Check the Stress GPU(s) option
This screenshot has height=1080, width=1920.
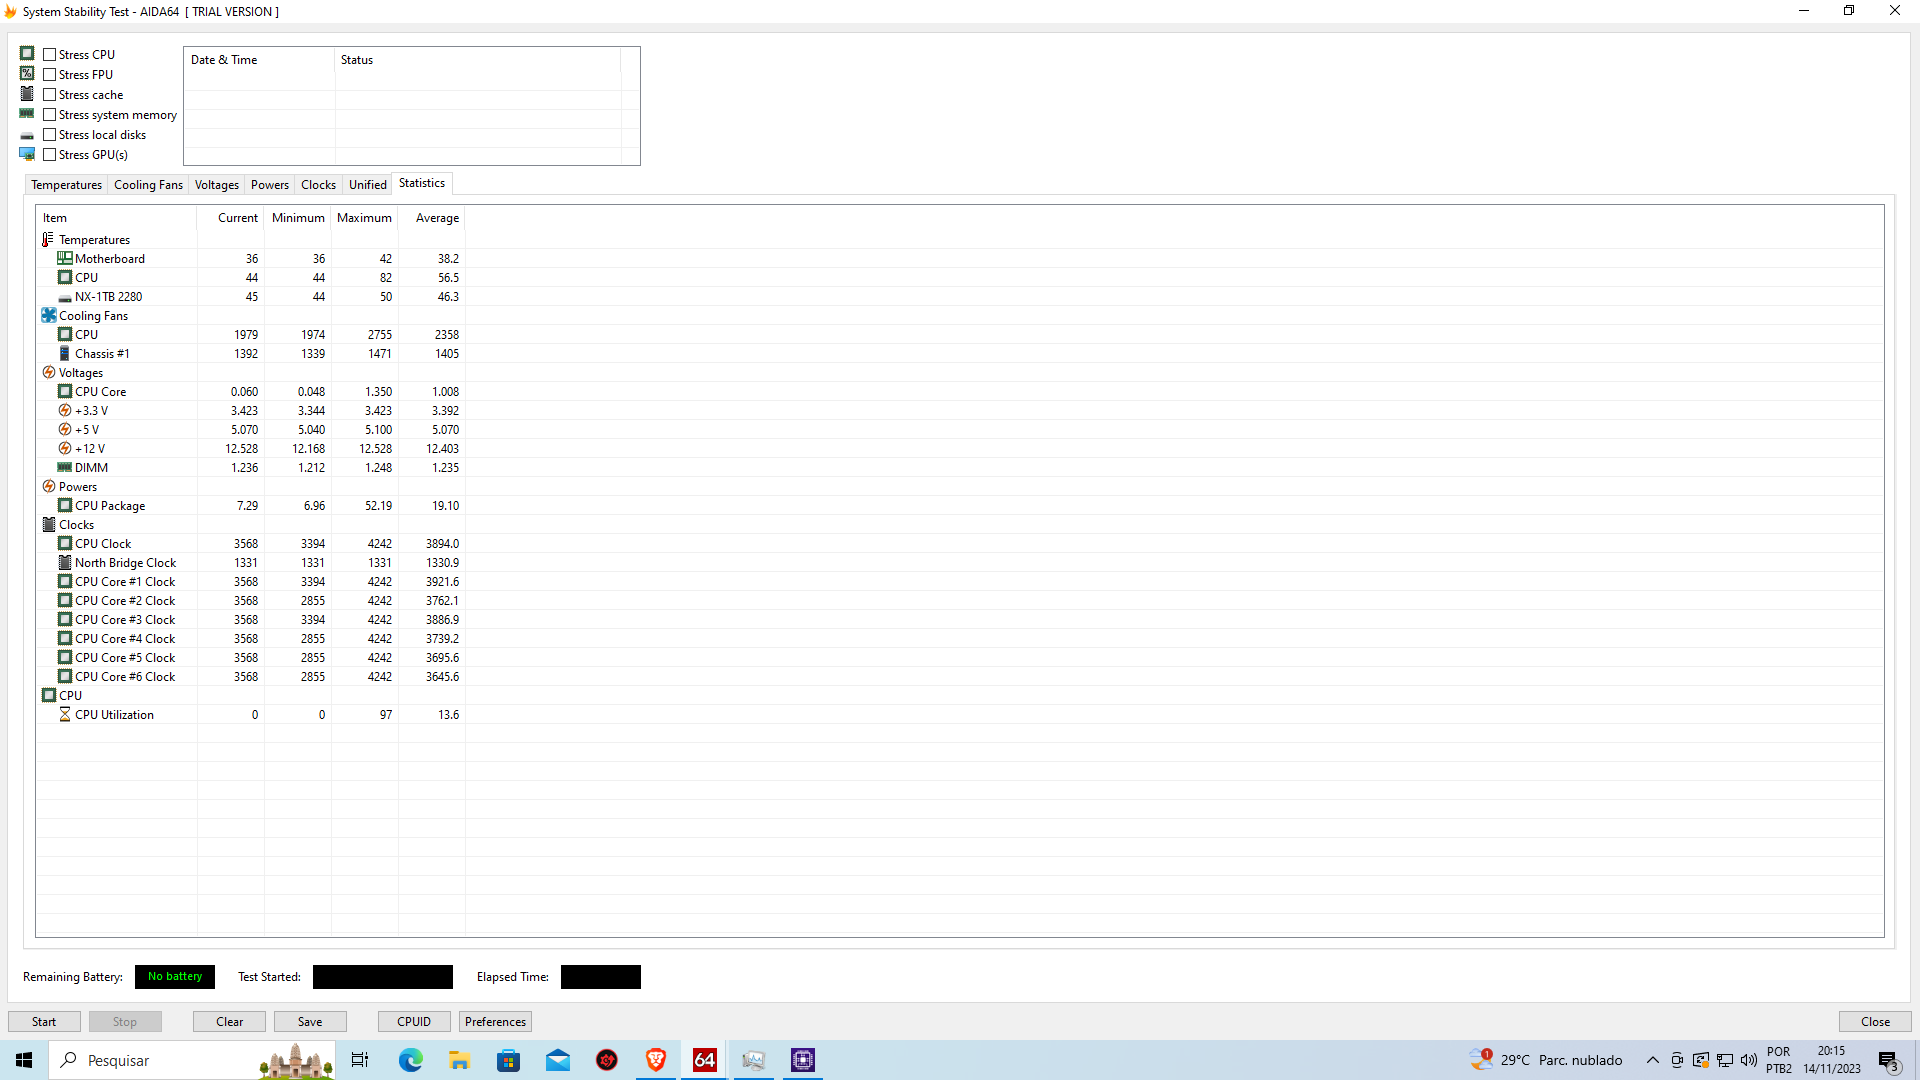pyautogui.click(x=49, y=155)
